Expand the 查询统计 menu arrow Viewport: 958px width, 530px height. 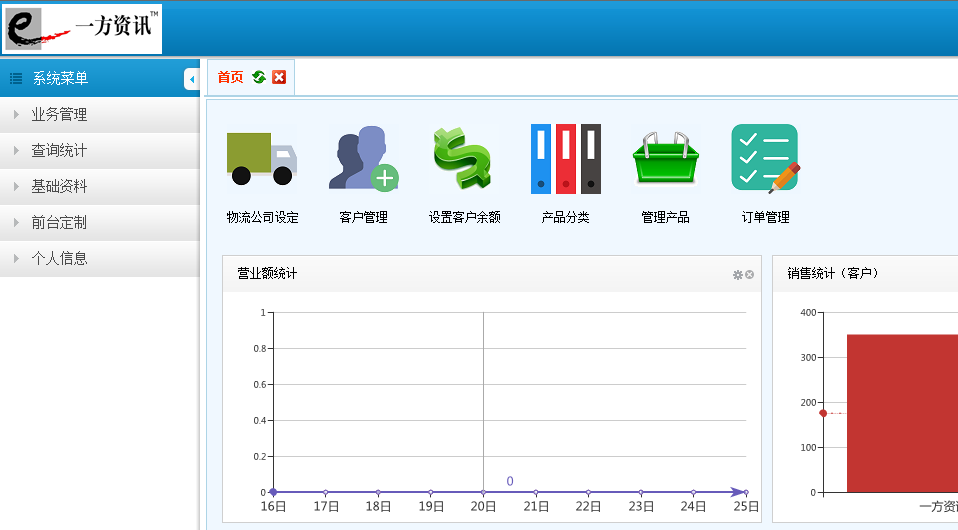(16, 150)
